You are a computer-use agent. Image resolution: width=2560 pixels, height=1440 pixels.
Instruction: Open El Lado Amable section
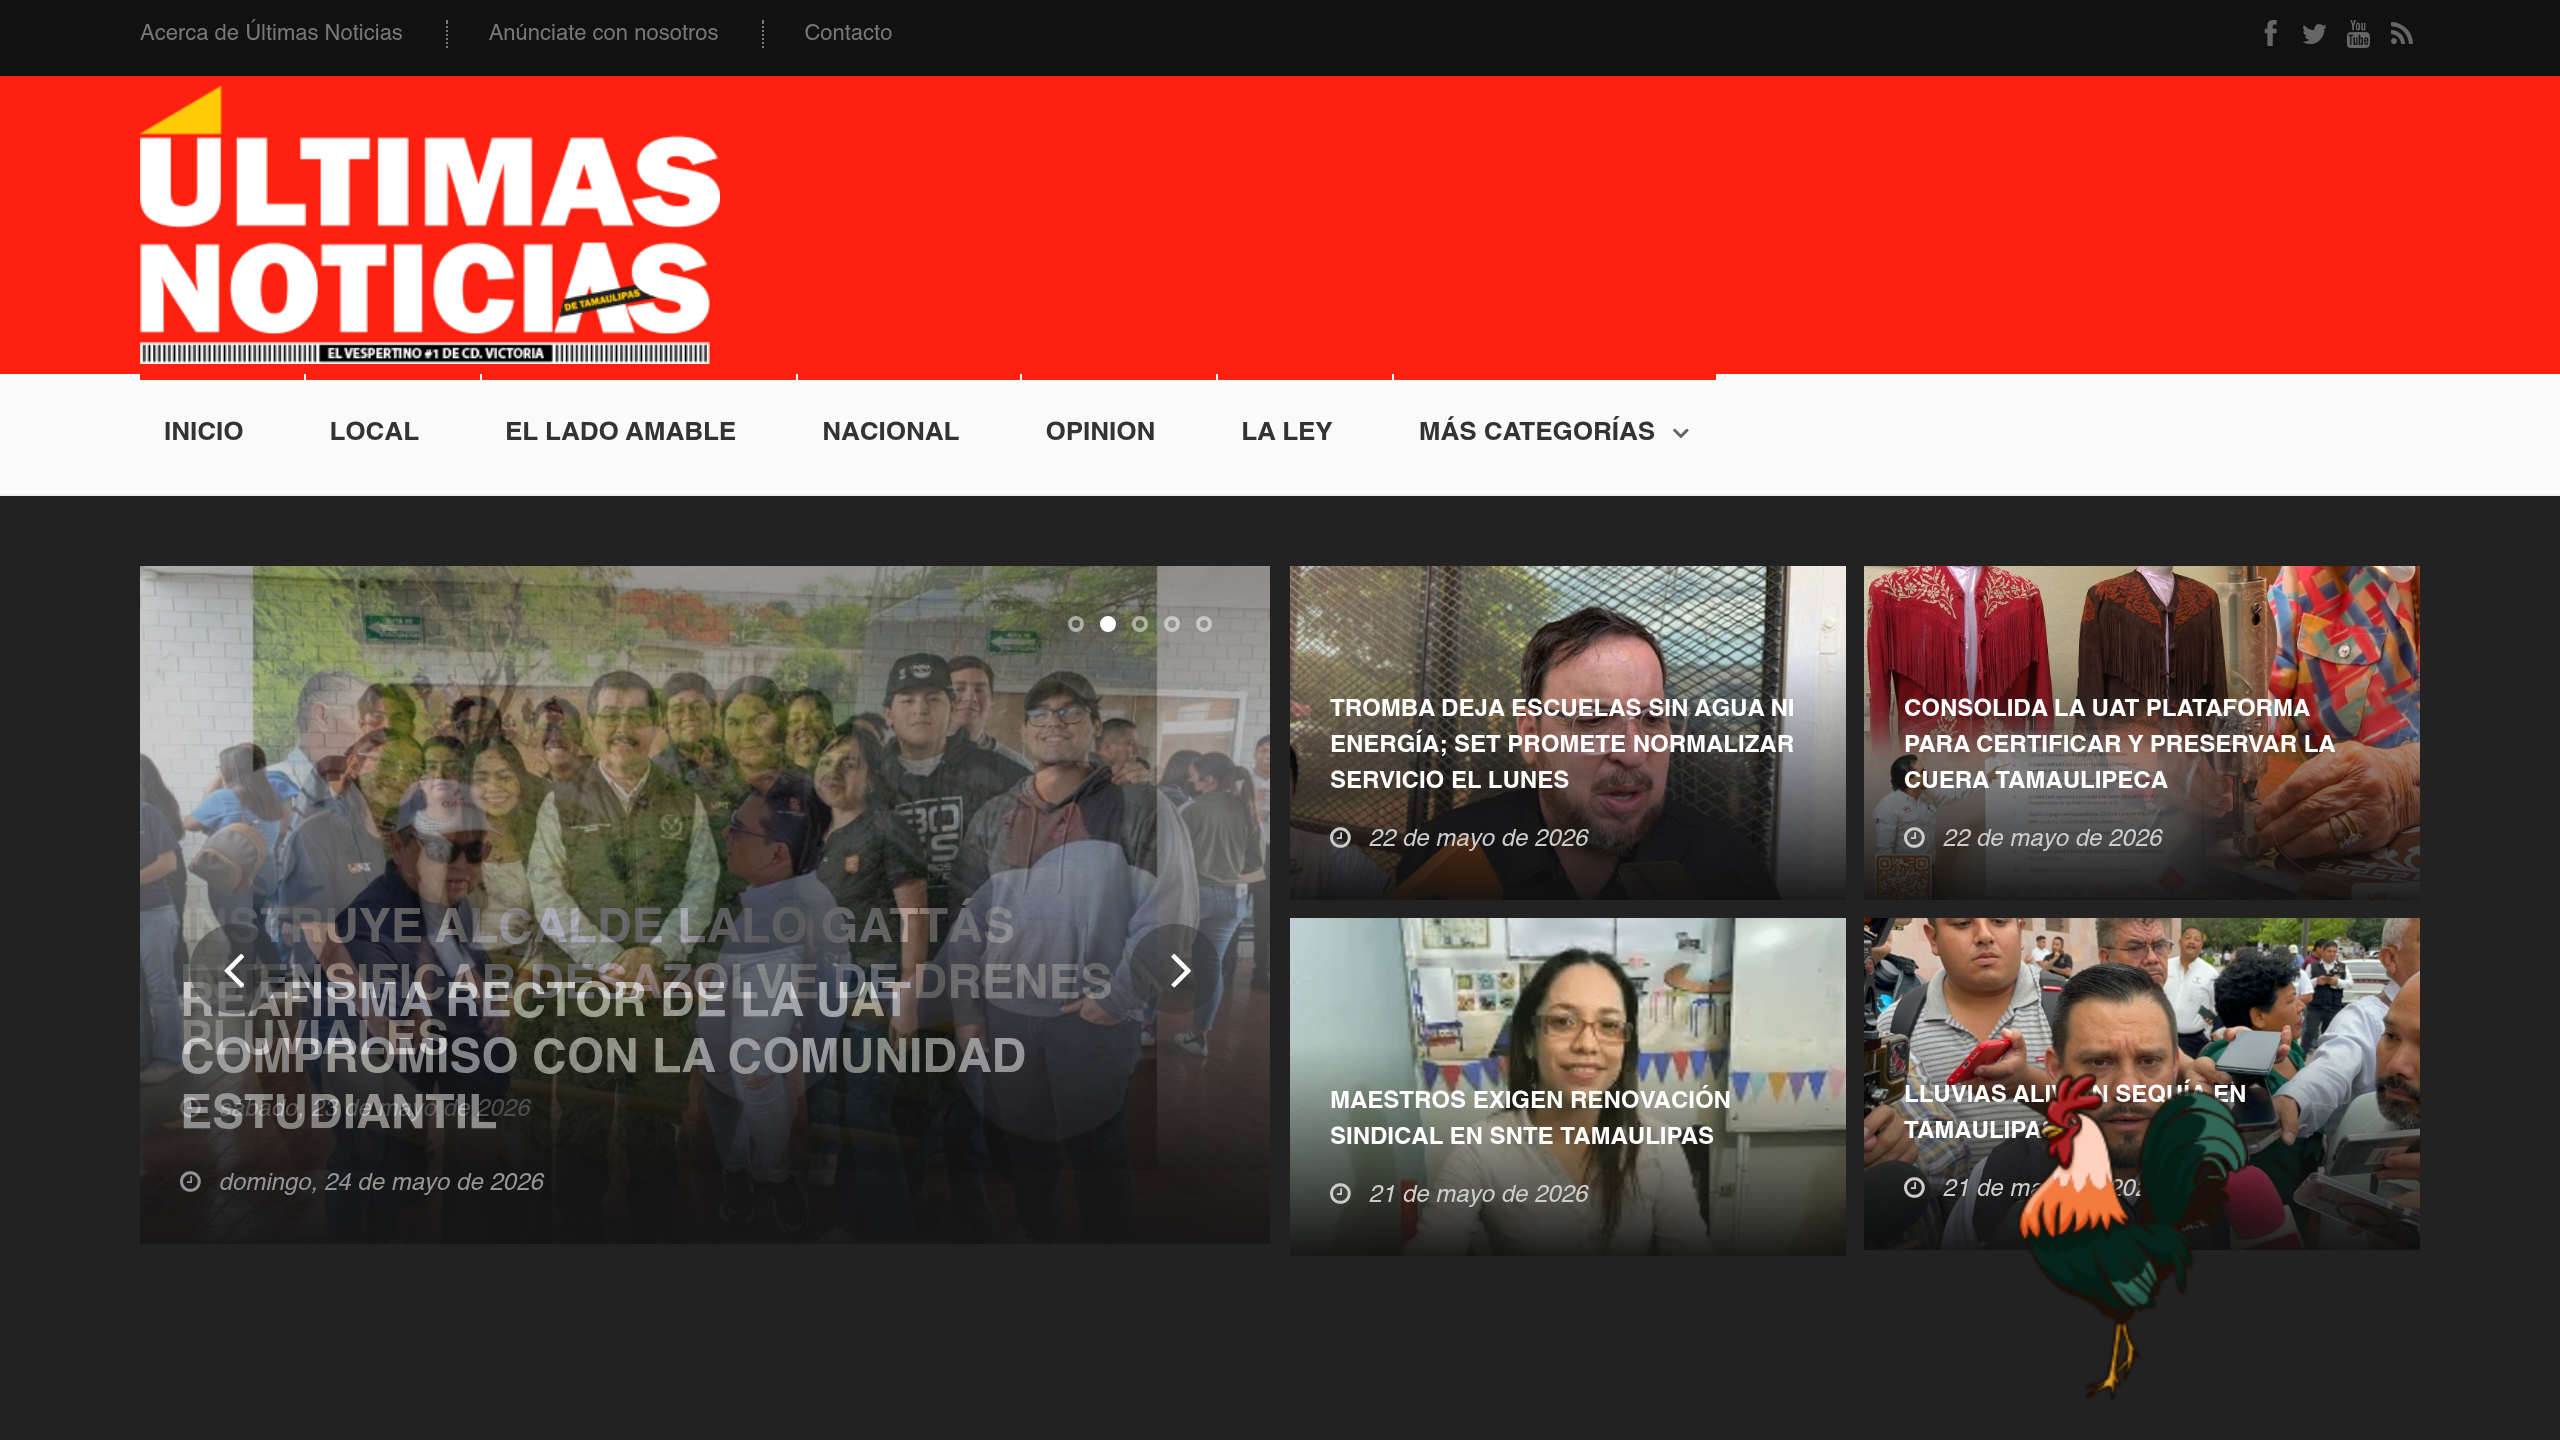click(620, 431)
